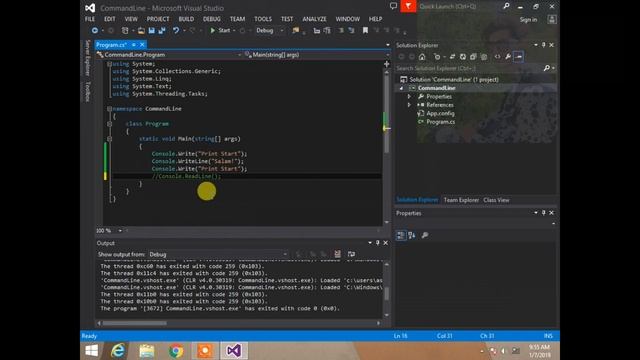Click the View Code icon in Solution Explorer
The image size is (640, 360).
tap(497, 57)
